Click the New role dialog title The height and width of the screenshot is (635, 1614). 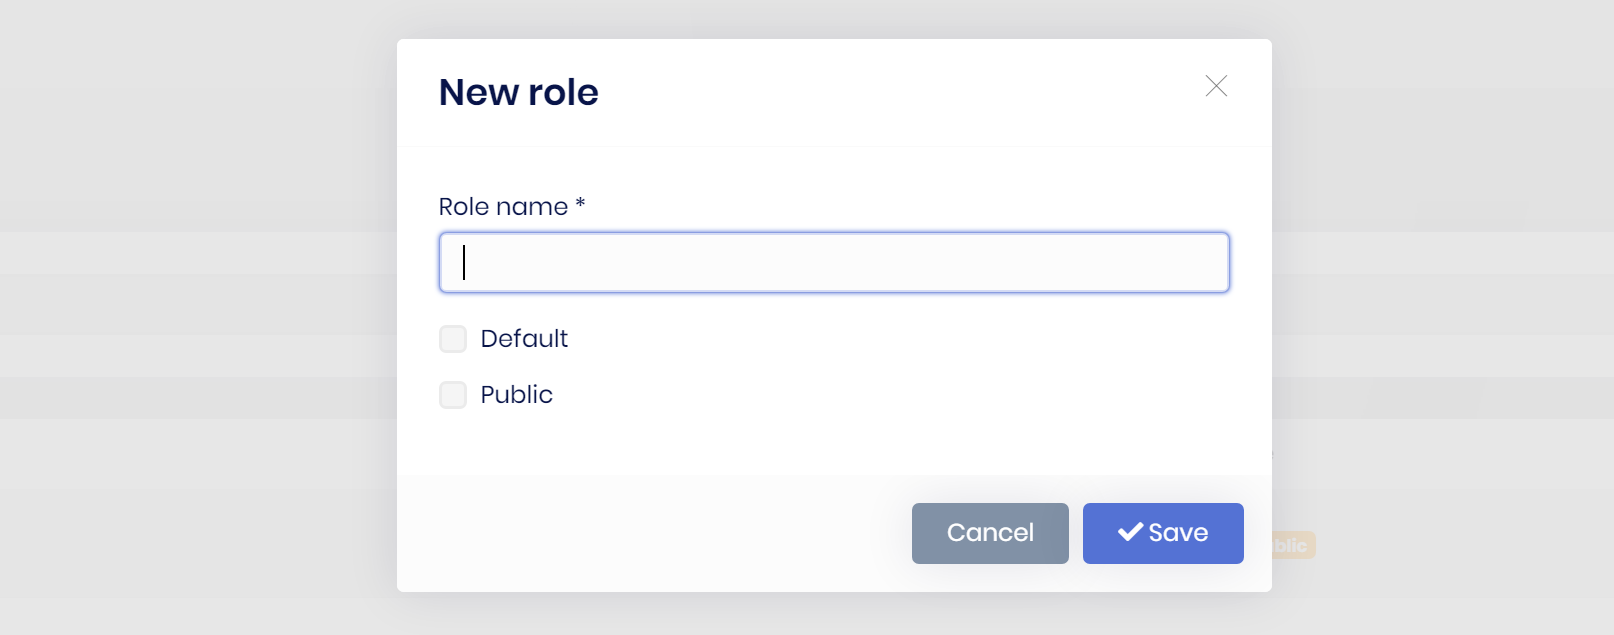(518, 92)
